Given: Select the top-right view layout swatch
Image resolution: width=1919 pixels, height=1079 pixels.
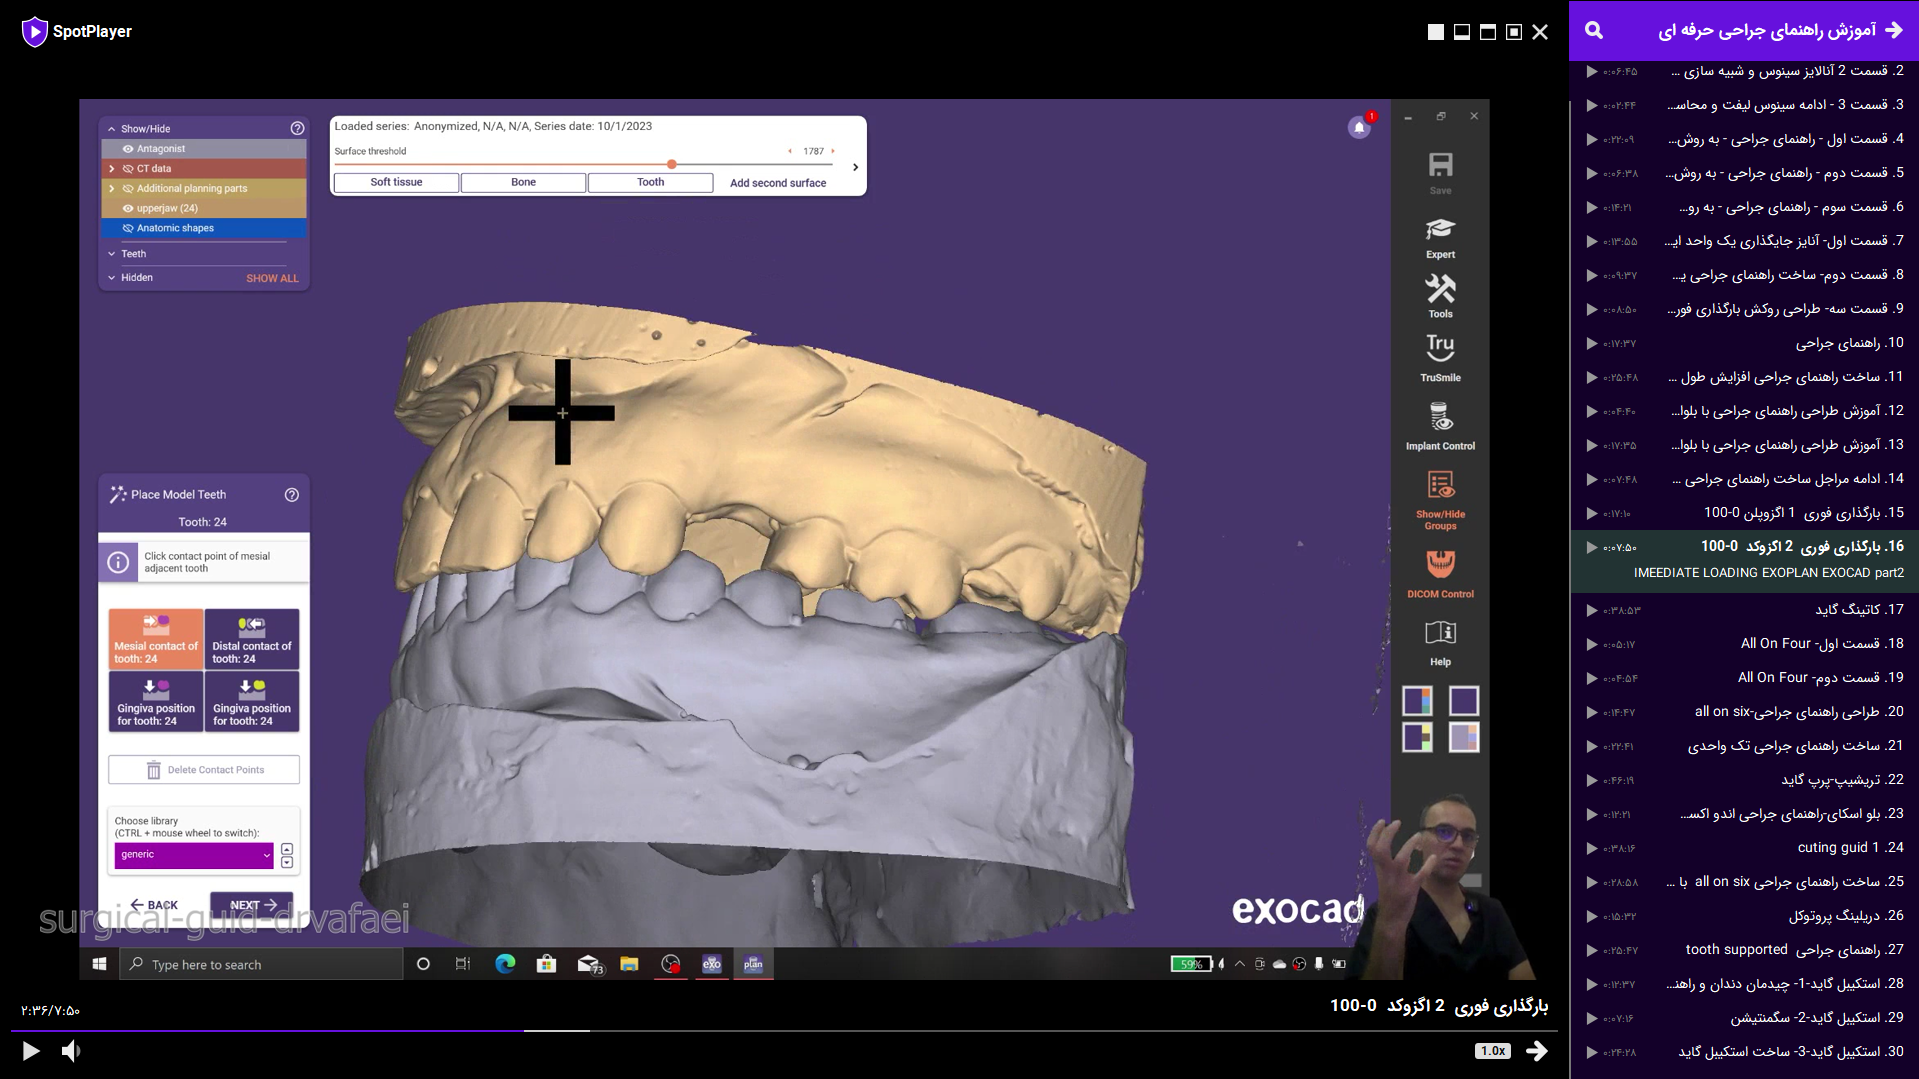Looking at the screenshot, I should point(1463,700).
